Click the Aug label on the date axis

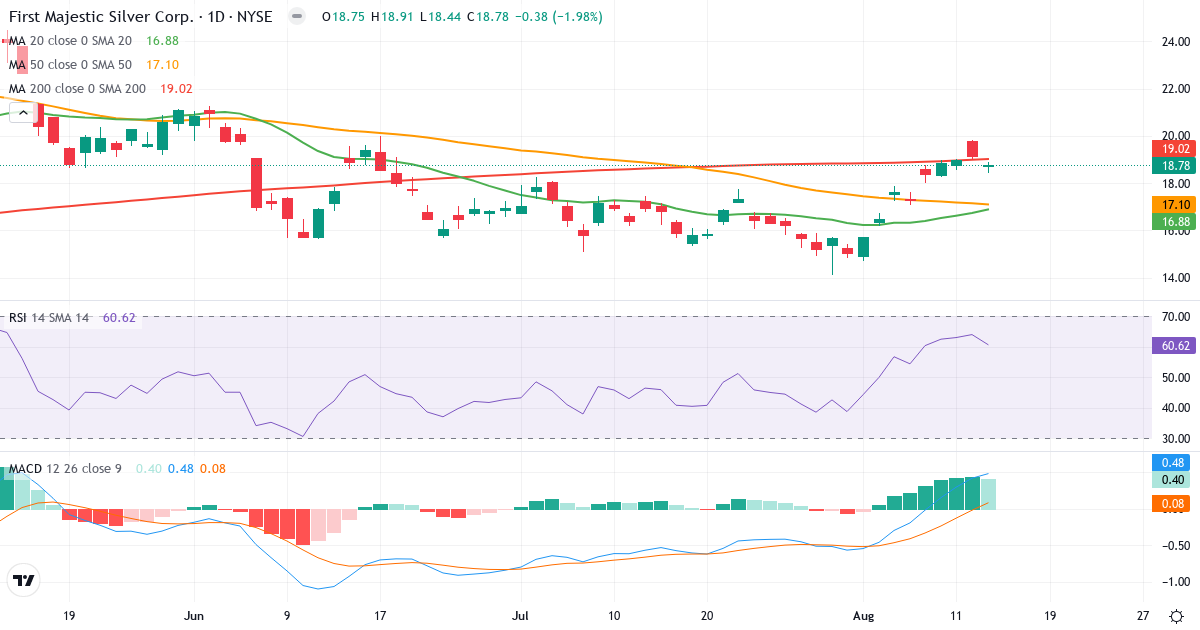861,616
